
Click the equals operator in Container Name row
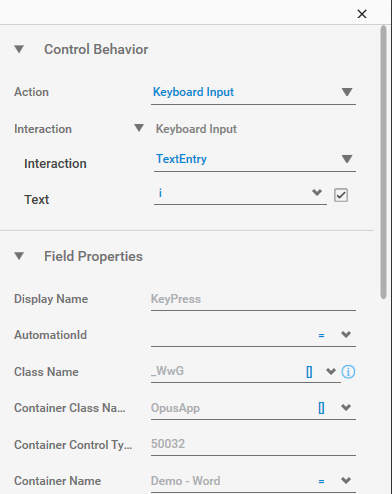(321, 481)
